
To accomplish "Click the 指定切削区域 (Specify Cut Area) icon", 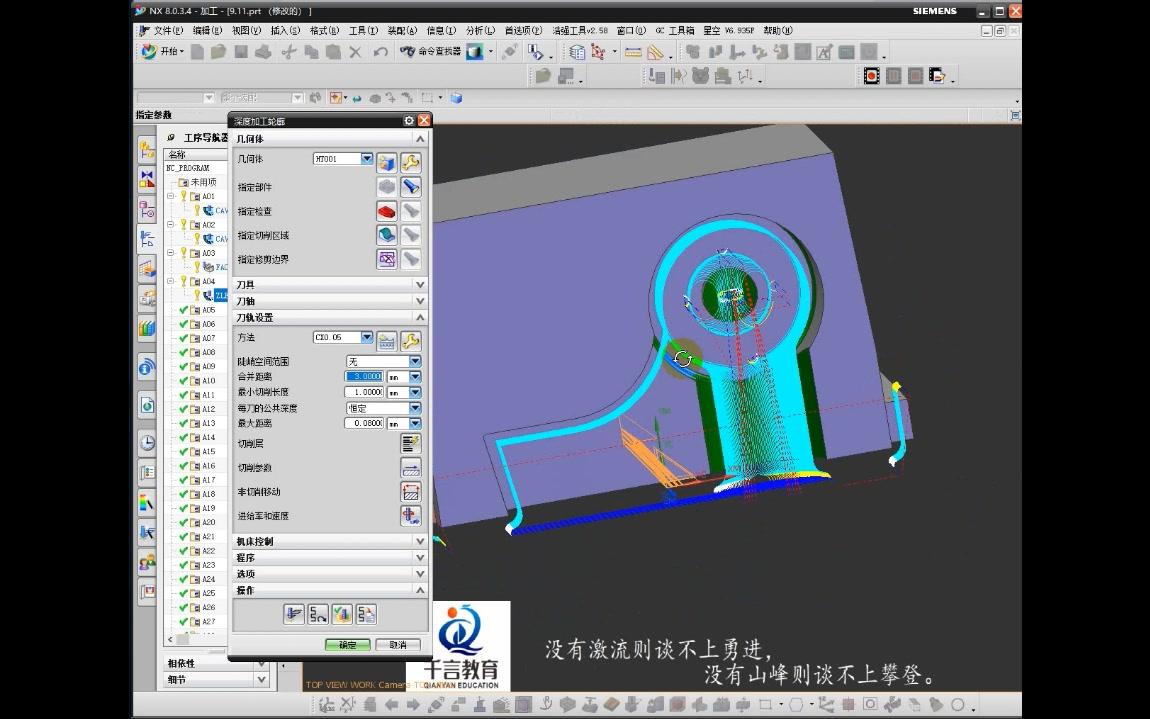I will (x=386, y=234).
